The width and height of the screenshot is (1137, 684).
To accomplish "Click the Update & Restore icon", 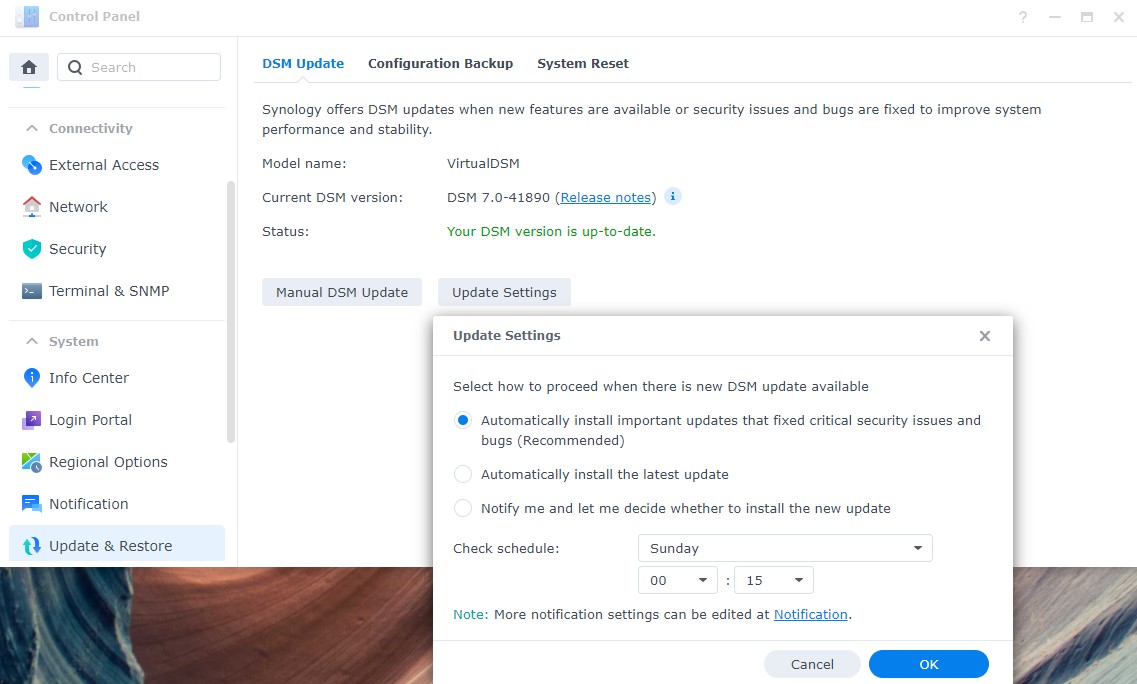I will tap(32, 545).
